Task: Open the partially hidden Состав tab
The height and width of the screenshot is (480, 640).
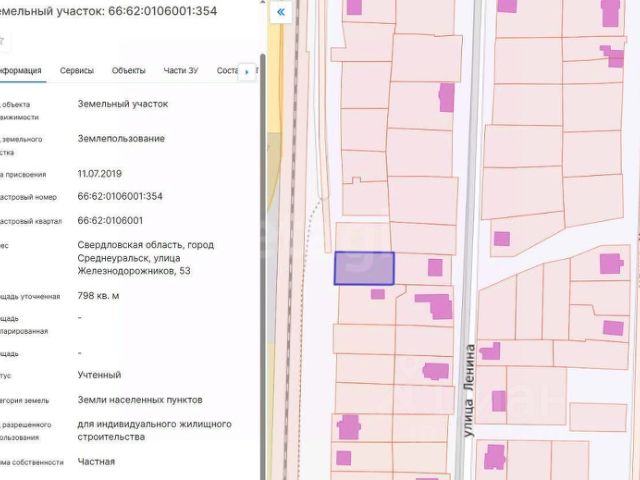Action: click(x=227, y=70)
